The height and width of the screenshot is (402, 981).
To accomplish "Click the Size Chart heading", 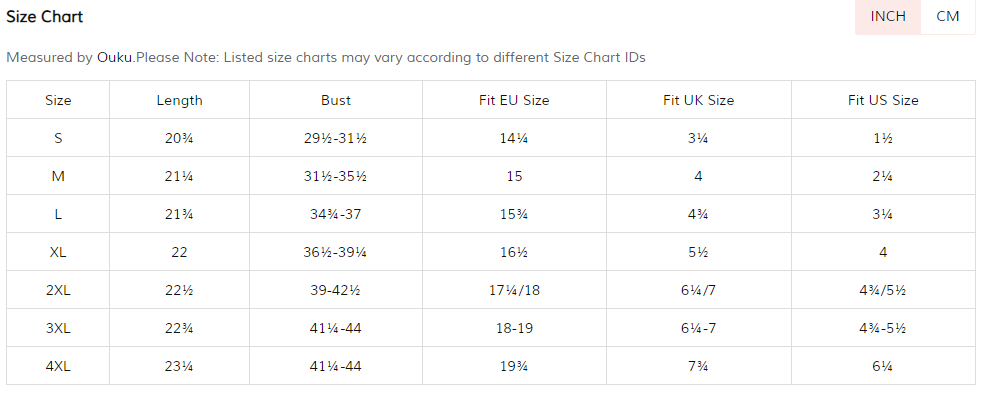I will coord(45,17).
